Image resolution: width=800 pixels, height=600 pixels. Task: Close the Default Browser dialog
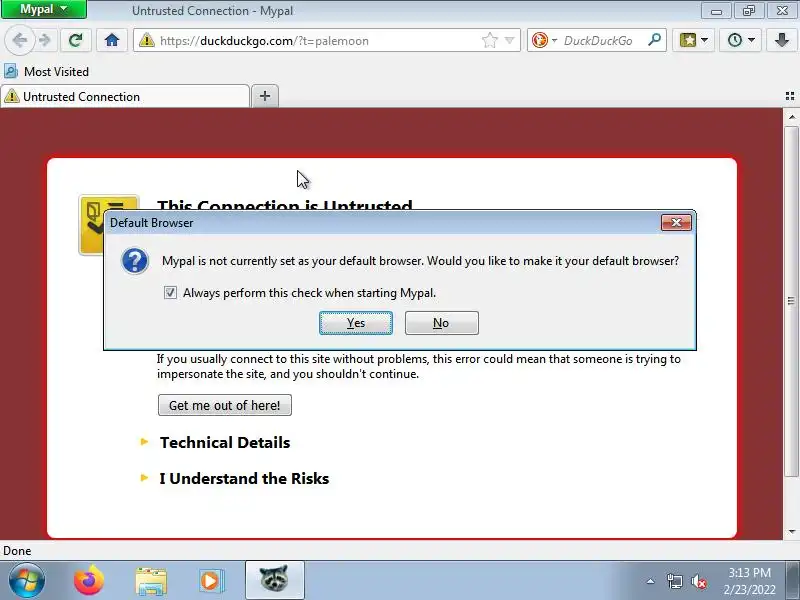(x=676, y=222)
